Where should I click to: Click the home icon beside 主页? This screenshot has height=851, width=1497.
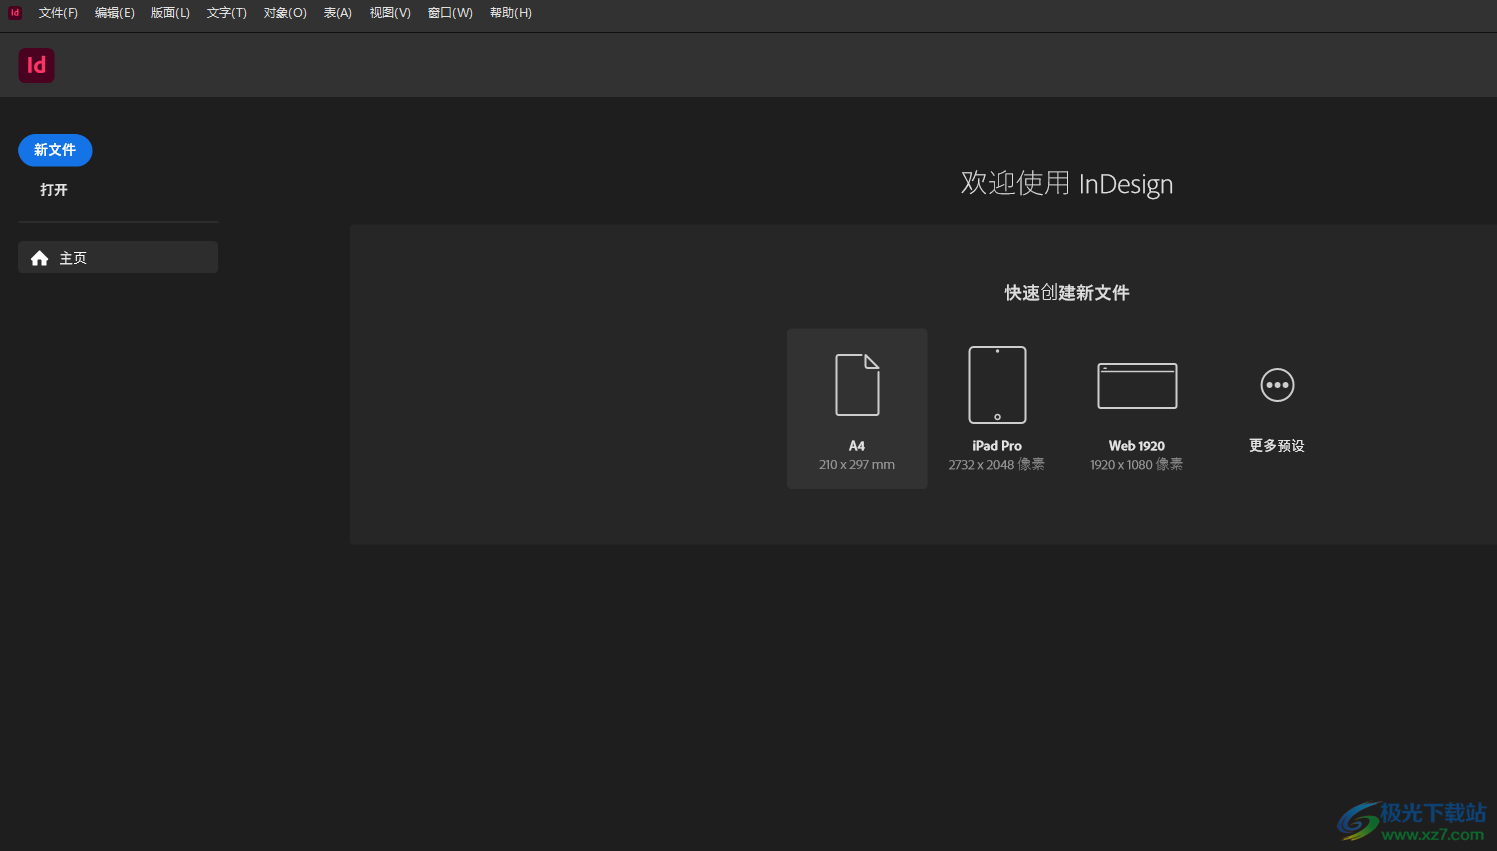40,258
